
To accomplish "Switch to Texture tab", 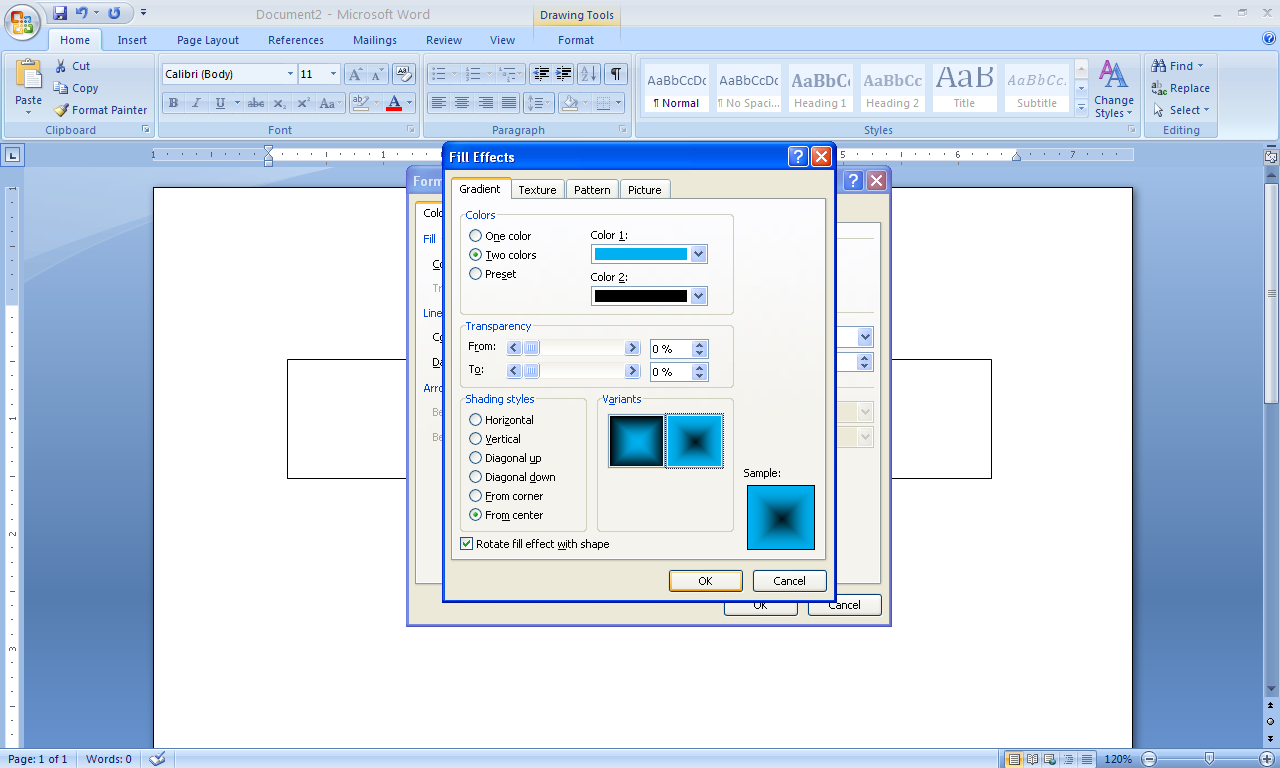I will 537,190.
